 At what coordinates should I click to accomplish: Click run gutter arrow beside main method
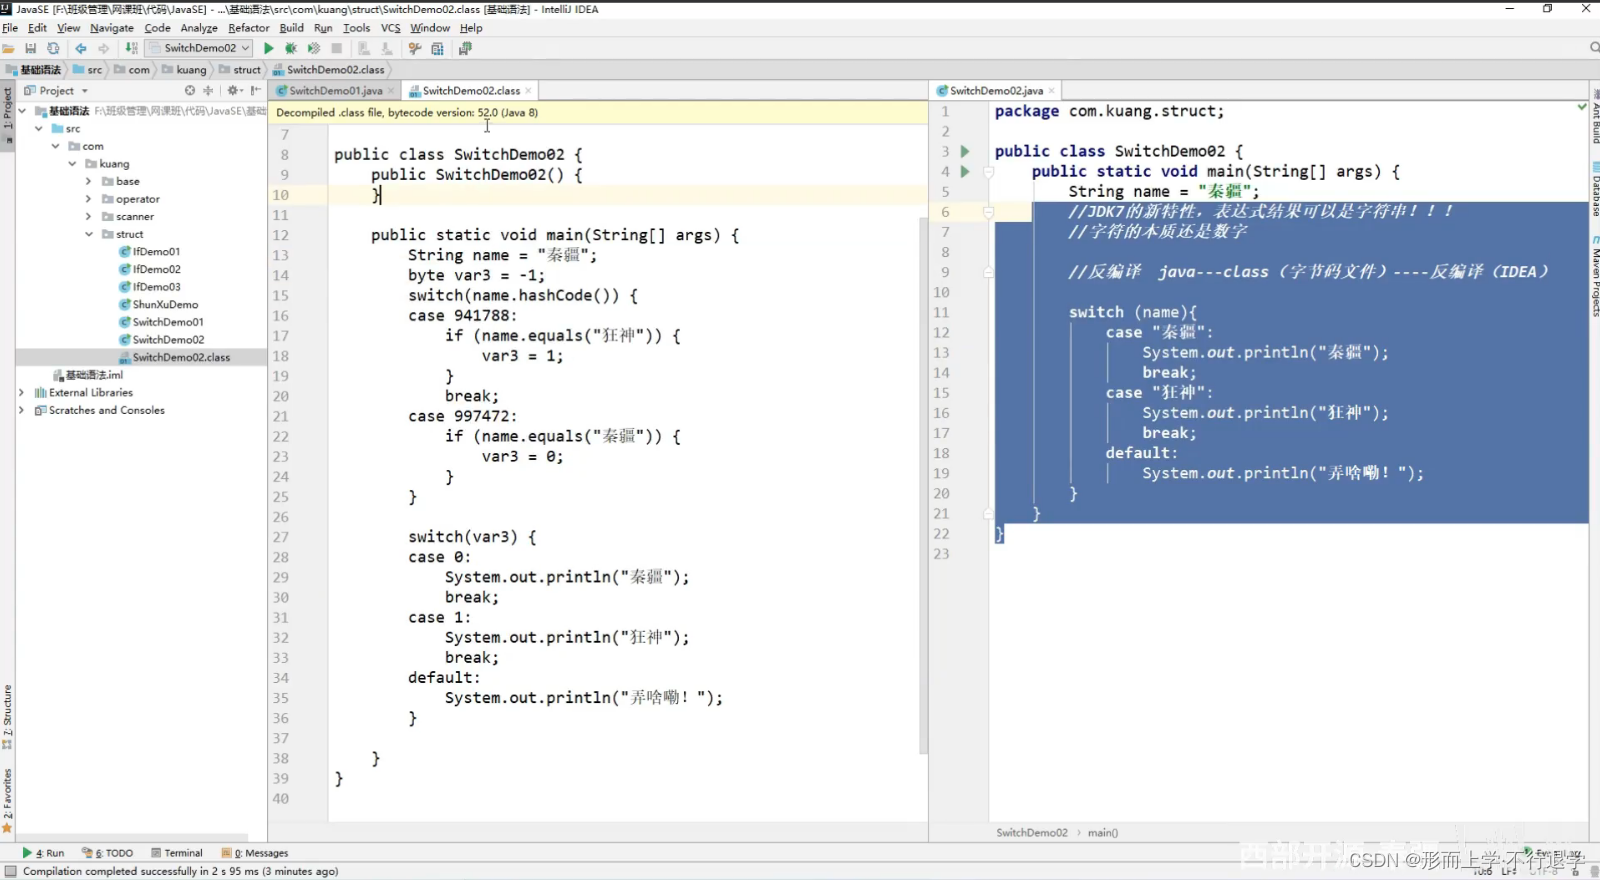tap(965, 171)
